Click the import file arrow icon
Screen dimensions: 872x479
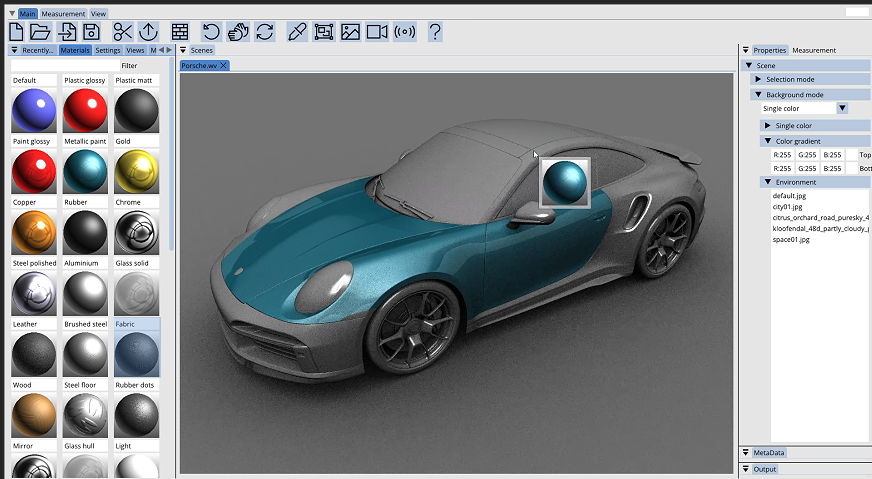[67, 32]
